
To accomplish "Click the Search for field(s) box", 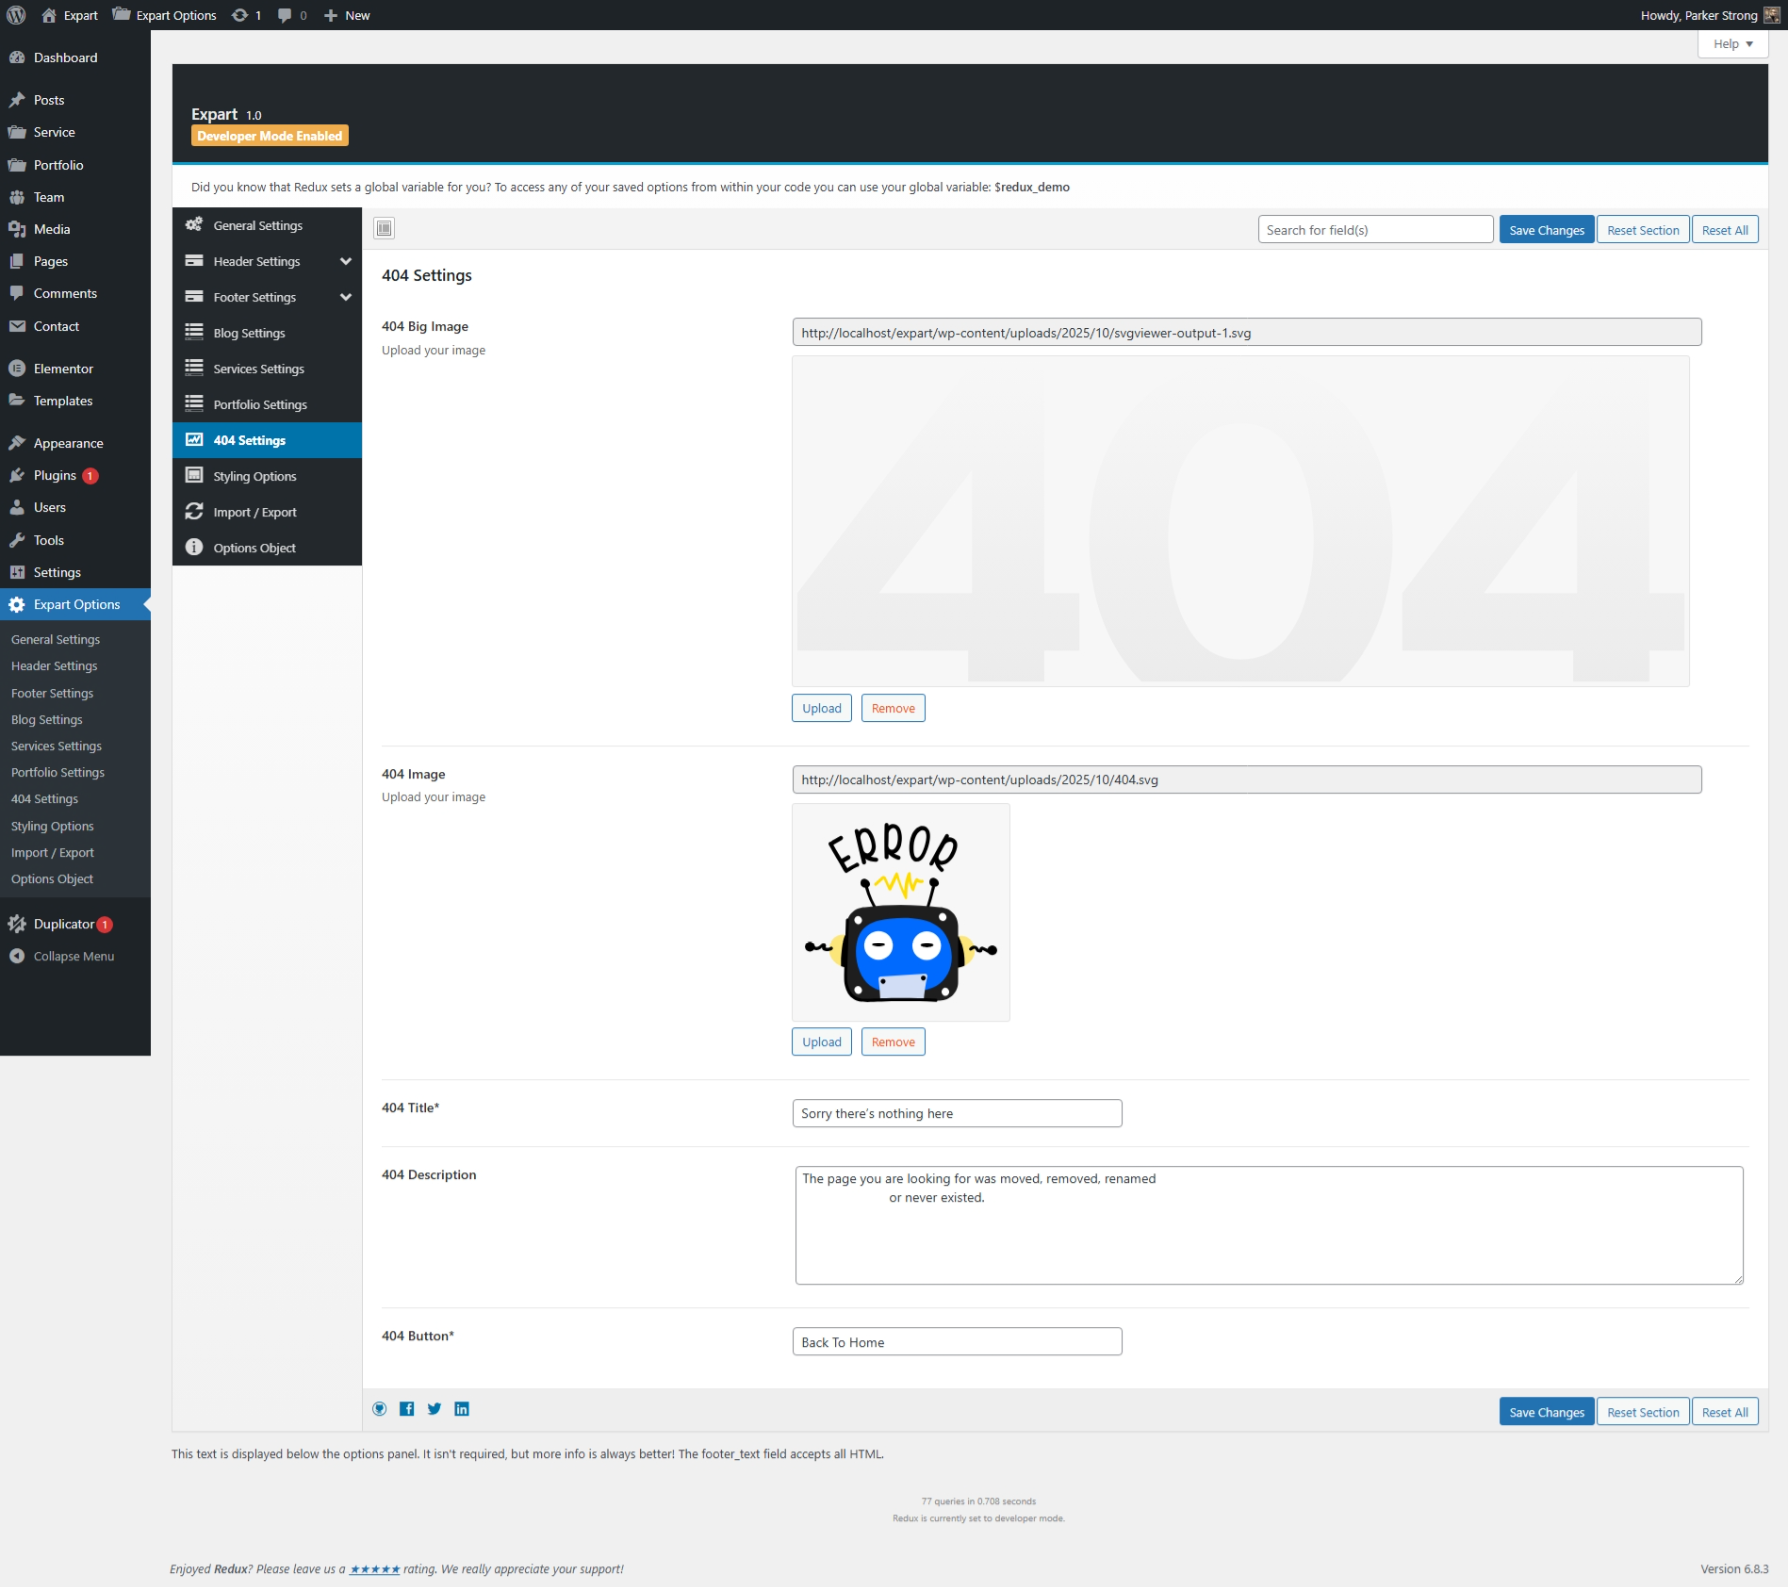I will tap(1375, 230).
